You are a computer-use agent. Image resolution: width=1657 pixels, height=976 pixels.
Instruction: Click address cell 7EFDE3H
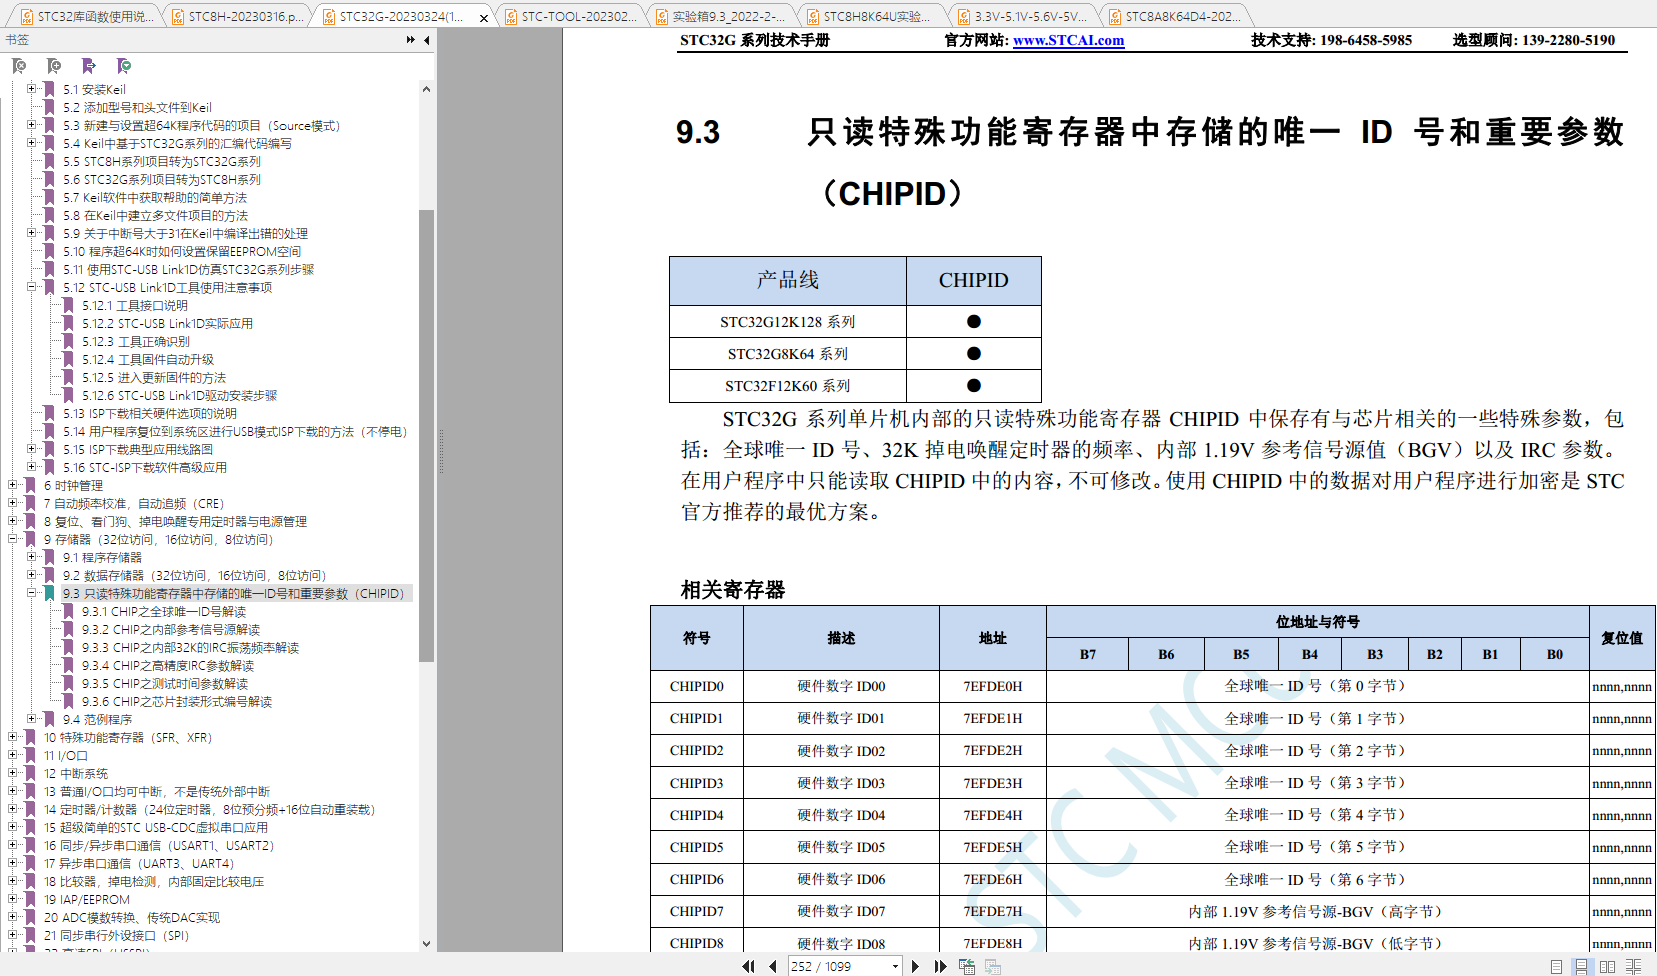[x=993, y=783]
